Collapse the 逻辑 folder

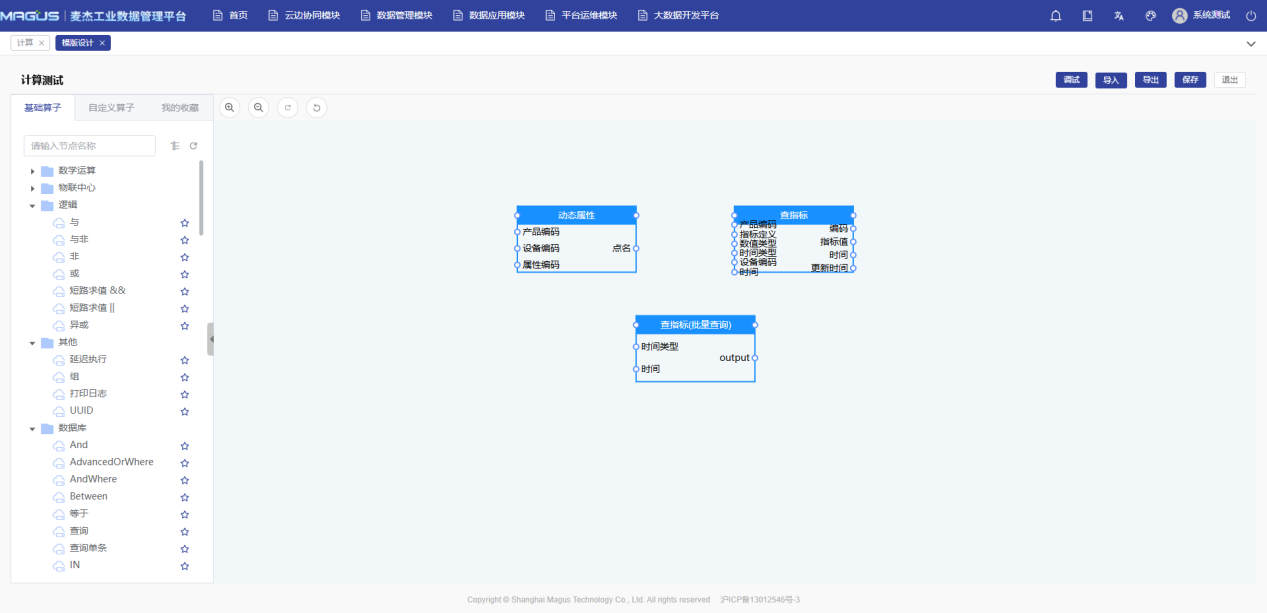point(33,205)
